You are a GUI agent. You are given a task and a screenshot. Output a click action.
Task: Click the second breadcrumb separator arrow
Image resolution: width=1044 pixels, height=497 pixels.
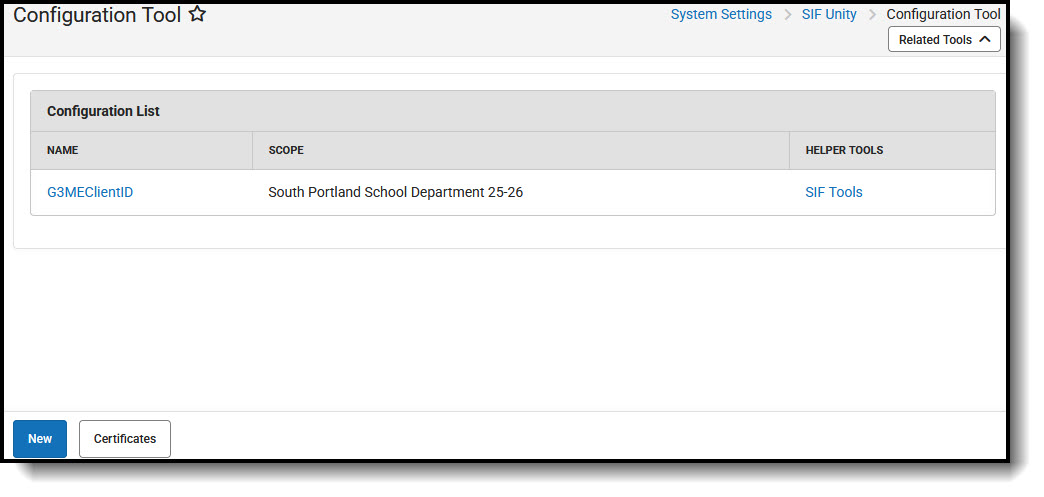click(x=872, y=15)
